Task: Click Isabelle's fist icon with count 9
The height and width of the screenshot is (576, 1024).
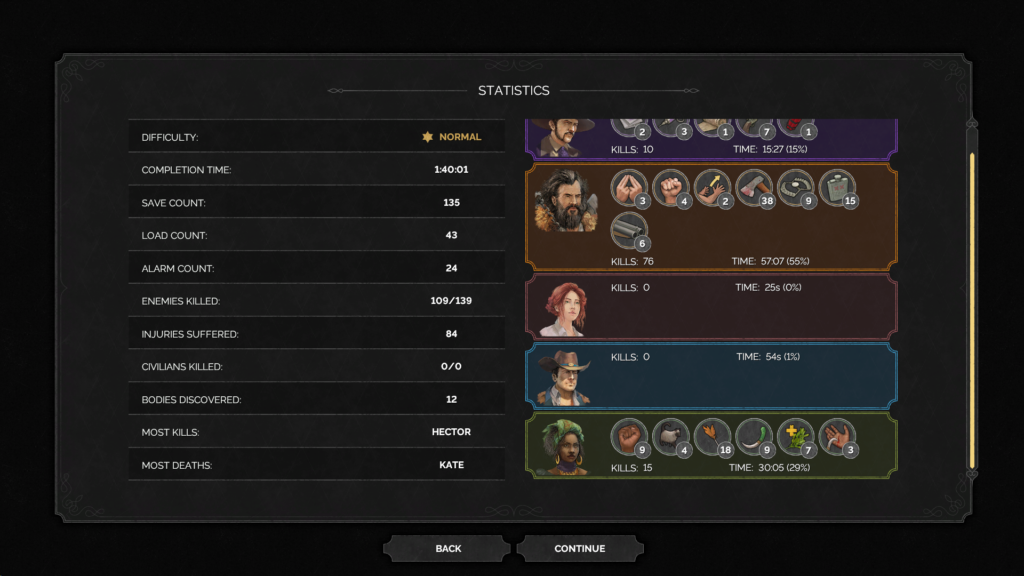Action: click(x=629, y=437)
